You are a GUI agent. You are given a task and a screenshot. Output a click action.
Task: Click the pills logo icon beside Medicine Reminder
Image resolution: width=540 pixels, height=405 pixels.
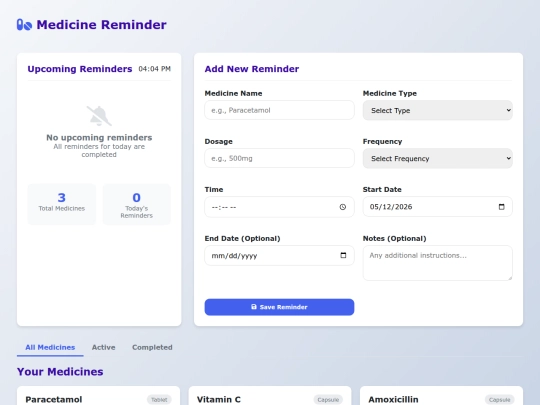pyautogui.click(x=24, y=25)
